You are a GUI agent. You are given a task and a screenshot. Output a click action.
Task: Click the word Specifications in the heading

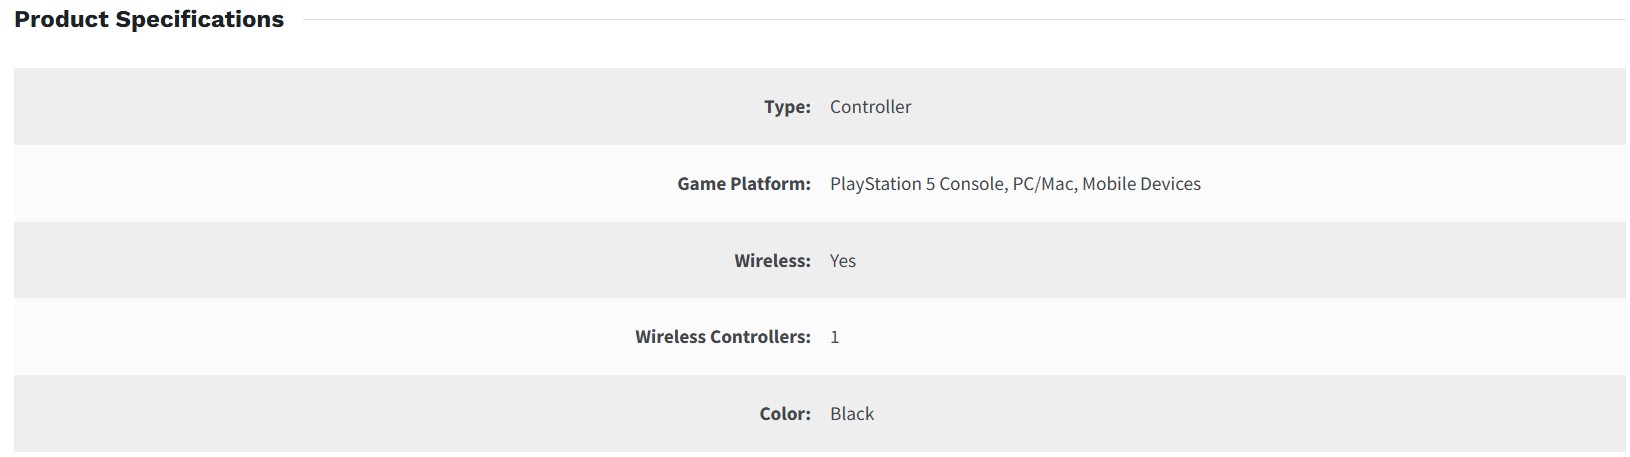[200, 20]
